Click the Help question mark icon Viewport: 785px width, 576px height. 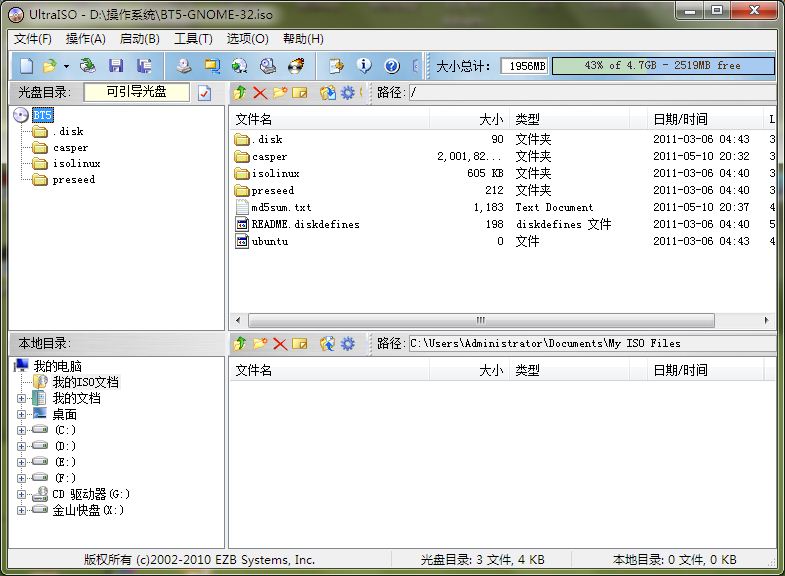pos(392,66)
